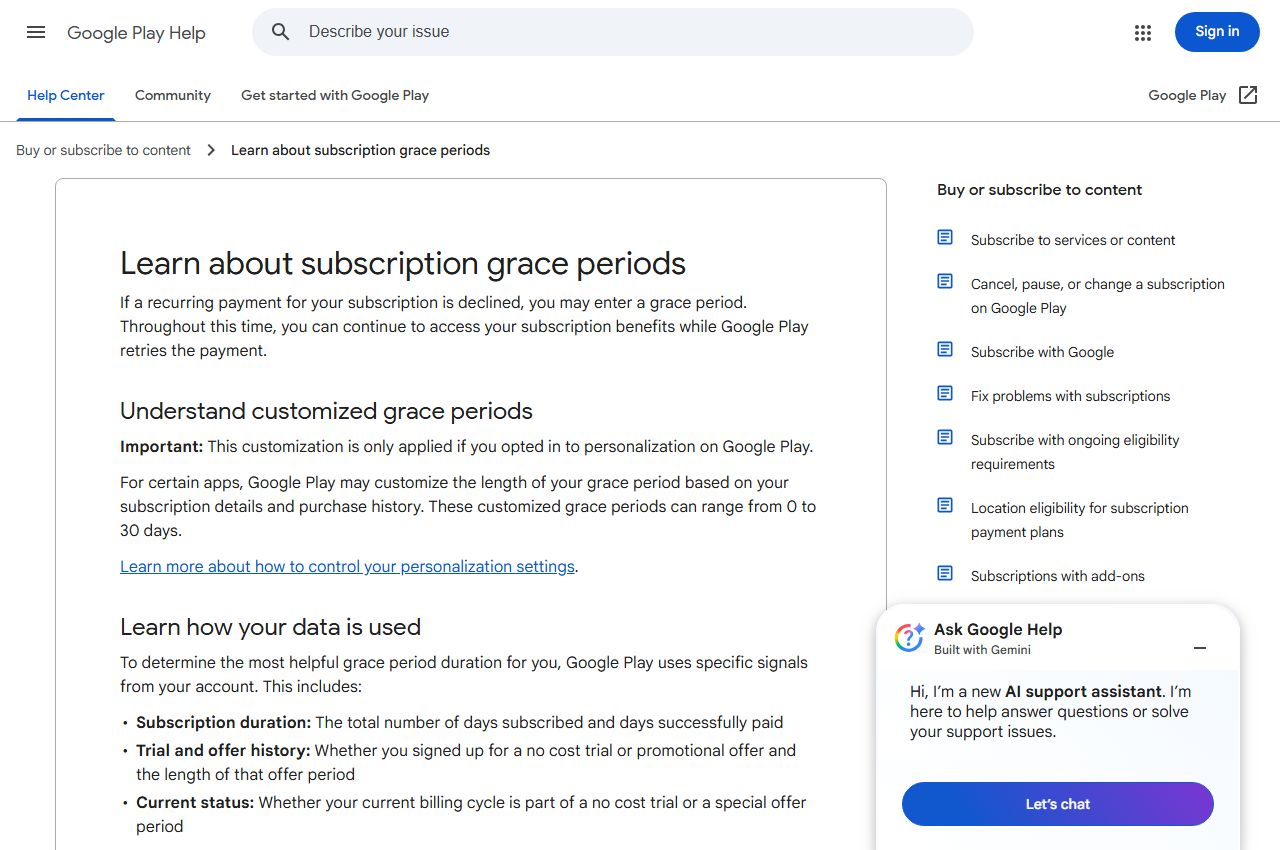Image resolution: width=1280 pixels, height=850 pixels.
Task: Open Subscribe with ongoing eligibility requirements article
Action: [x=1075, y=452]
